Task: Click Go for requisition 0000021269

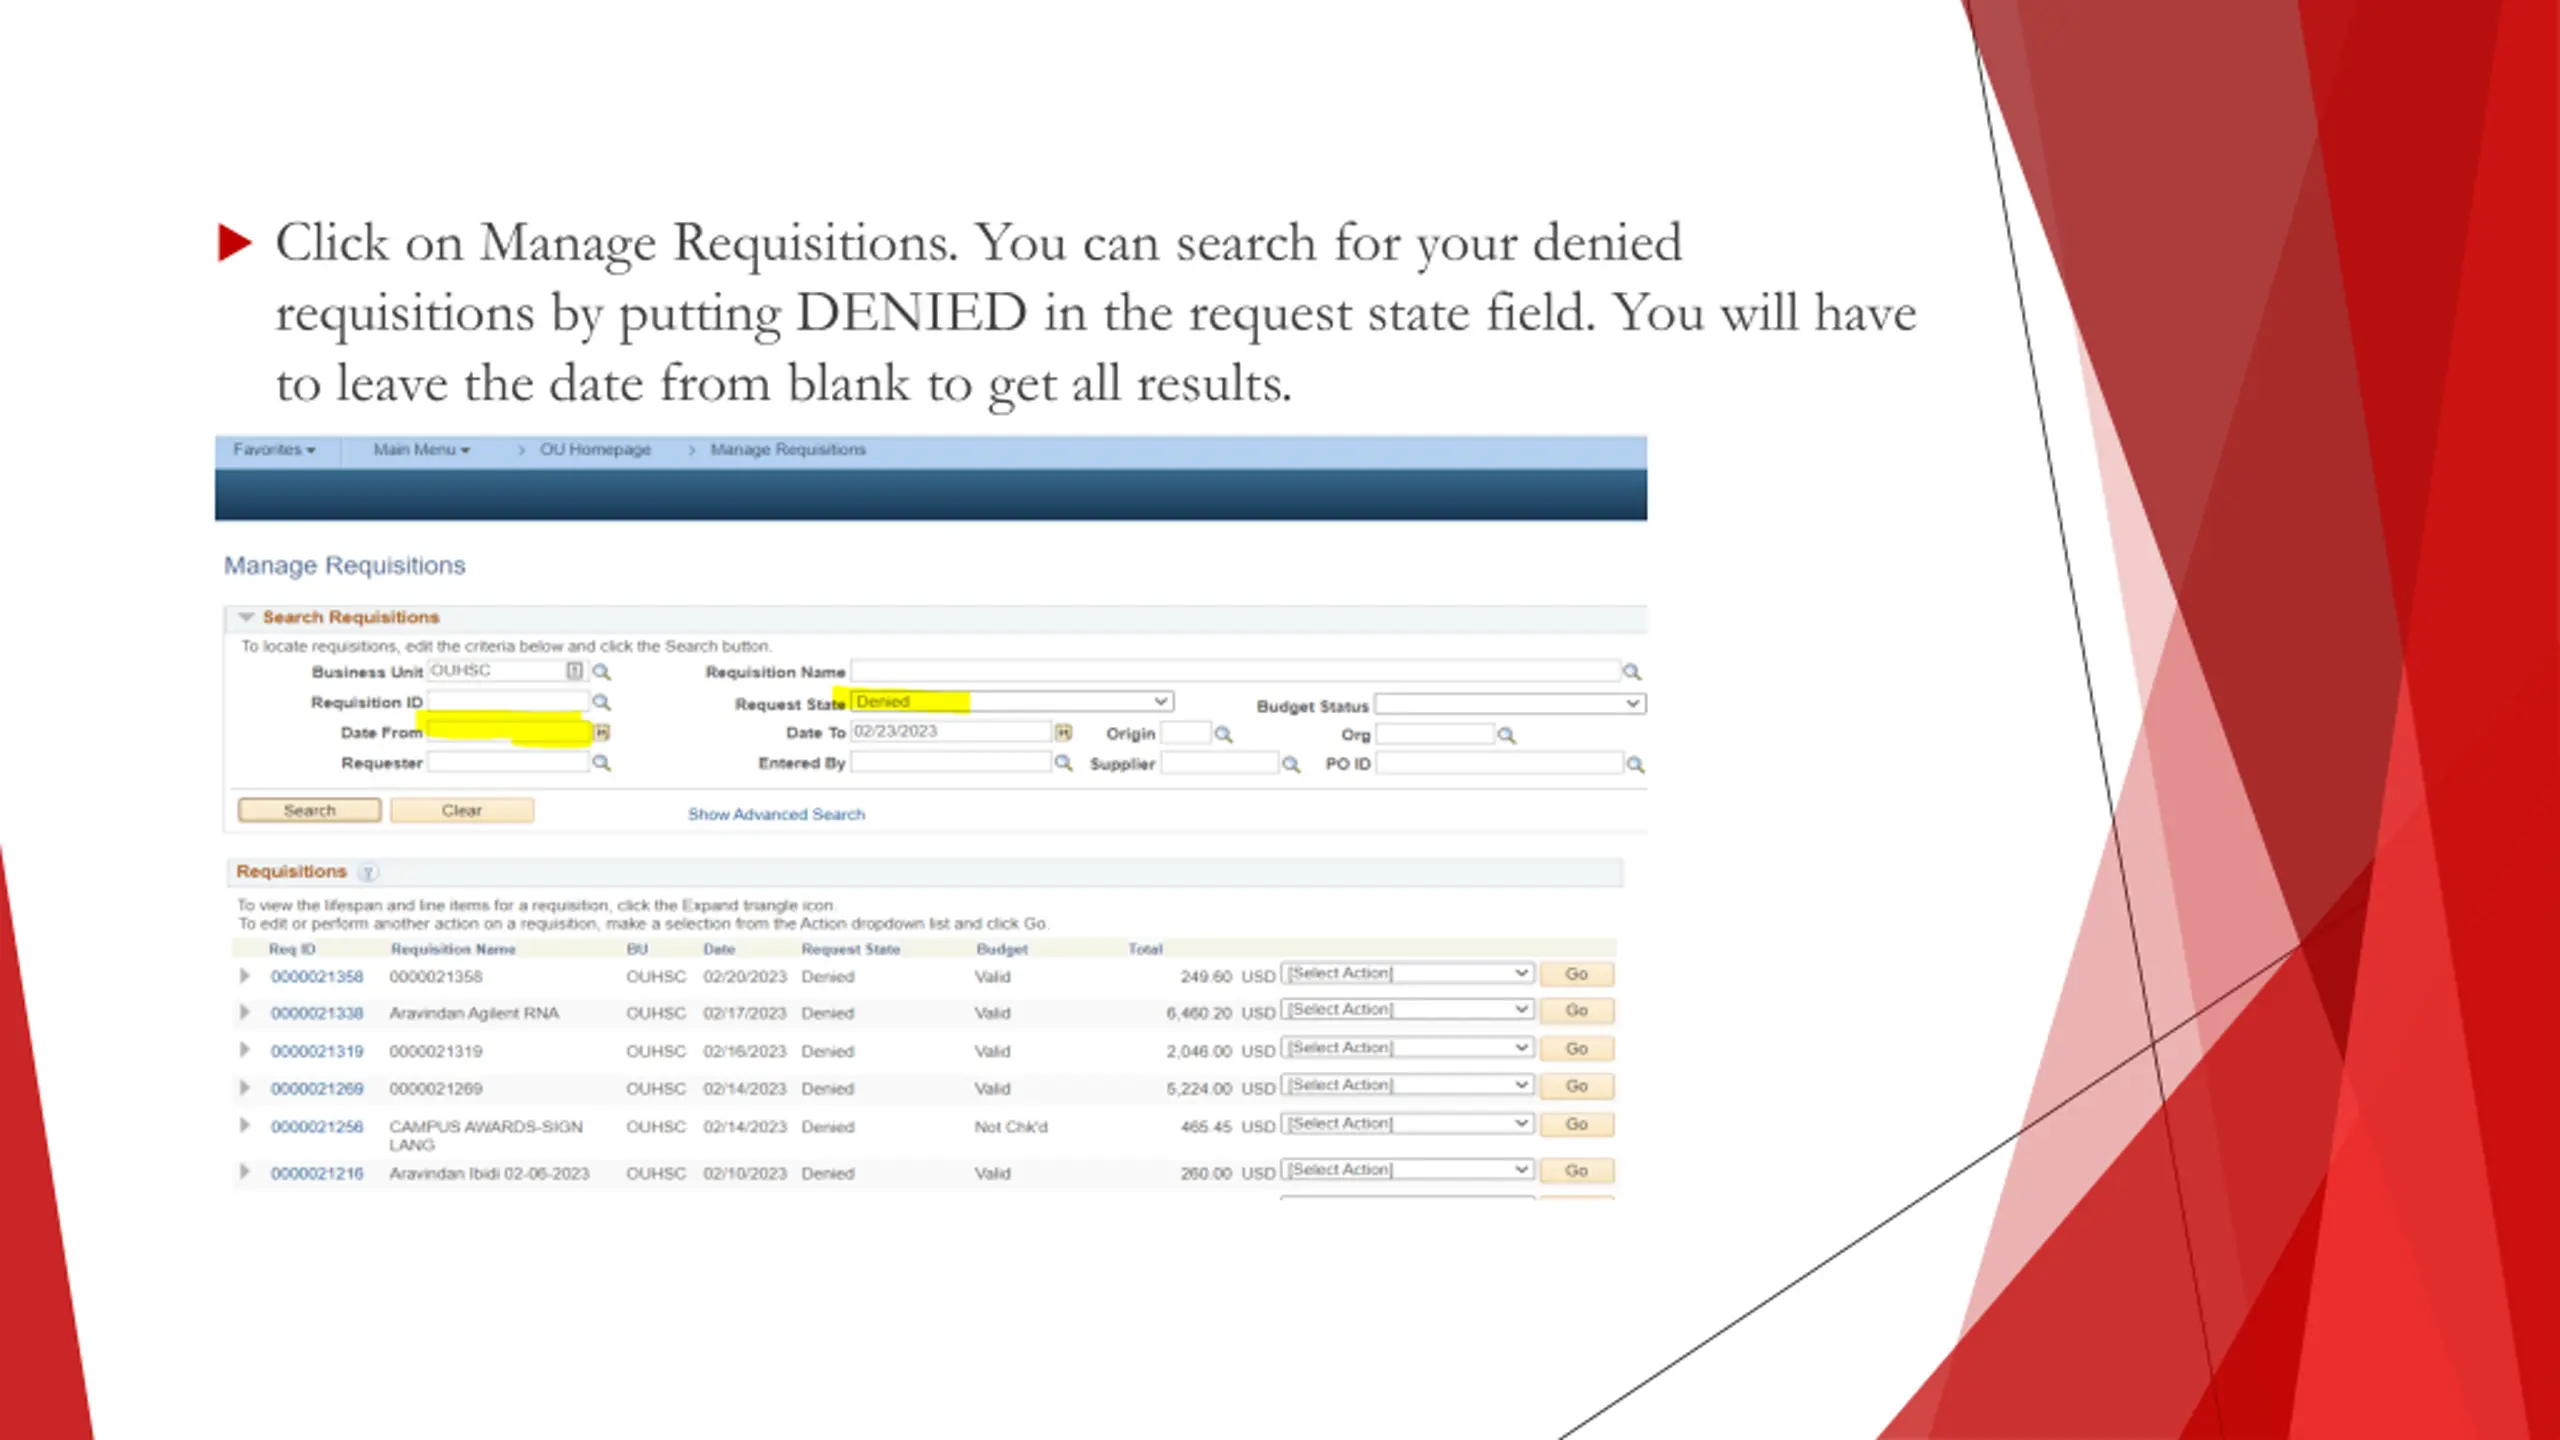Action: click(x=1577, y=1086)
